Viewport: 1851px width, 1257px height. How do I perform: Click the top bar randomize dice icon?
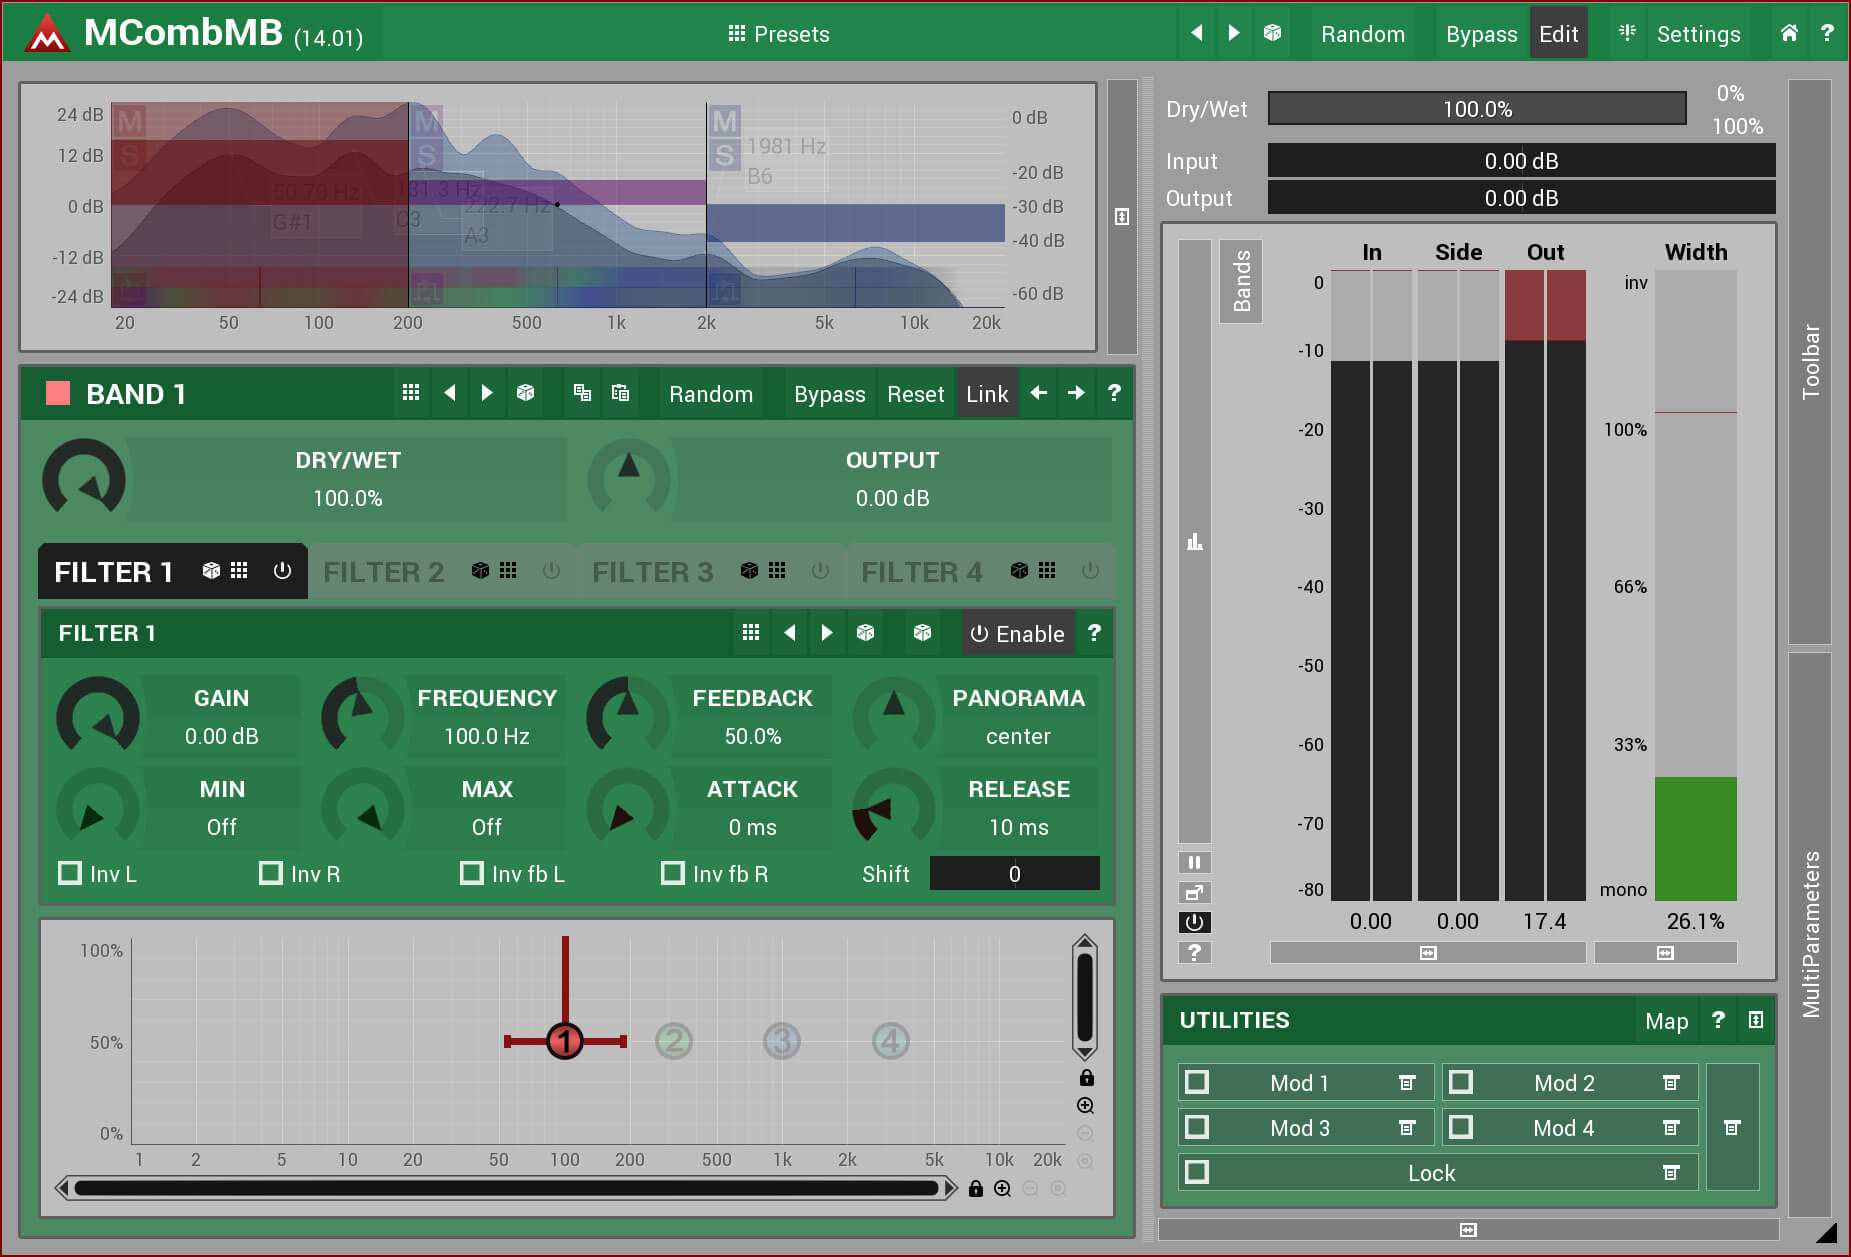(x=1272, y=33)
